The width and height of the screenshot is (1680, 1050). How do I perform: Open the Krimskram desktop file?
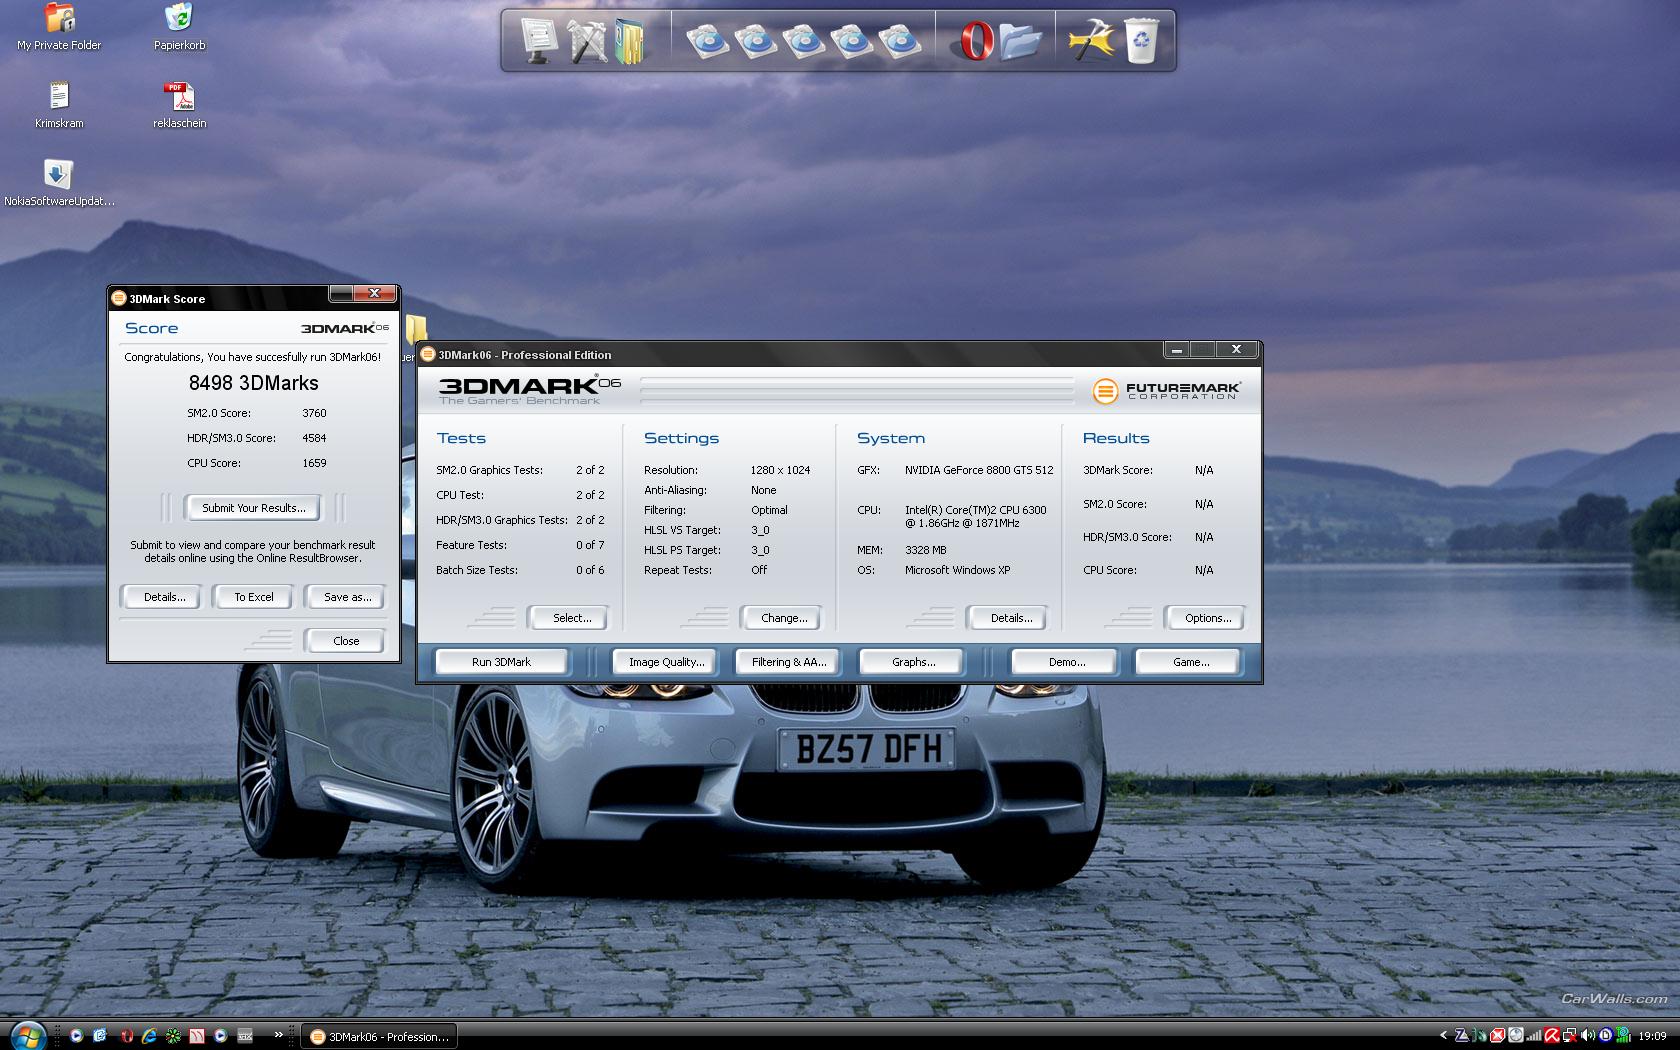(x=59, y=98)
